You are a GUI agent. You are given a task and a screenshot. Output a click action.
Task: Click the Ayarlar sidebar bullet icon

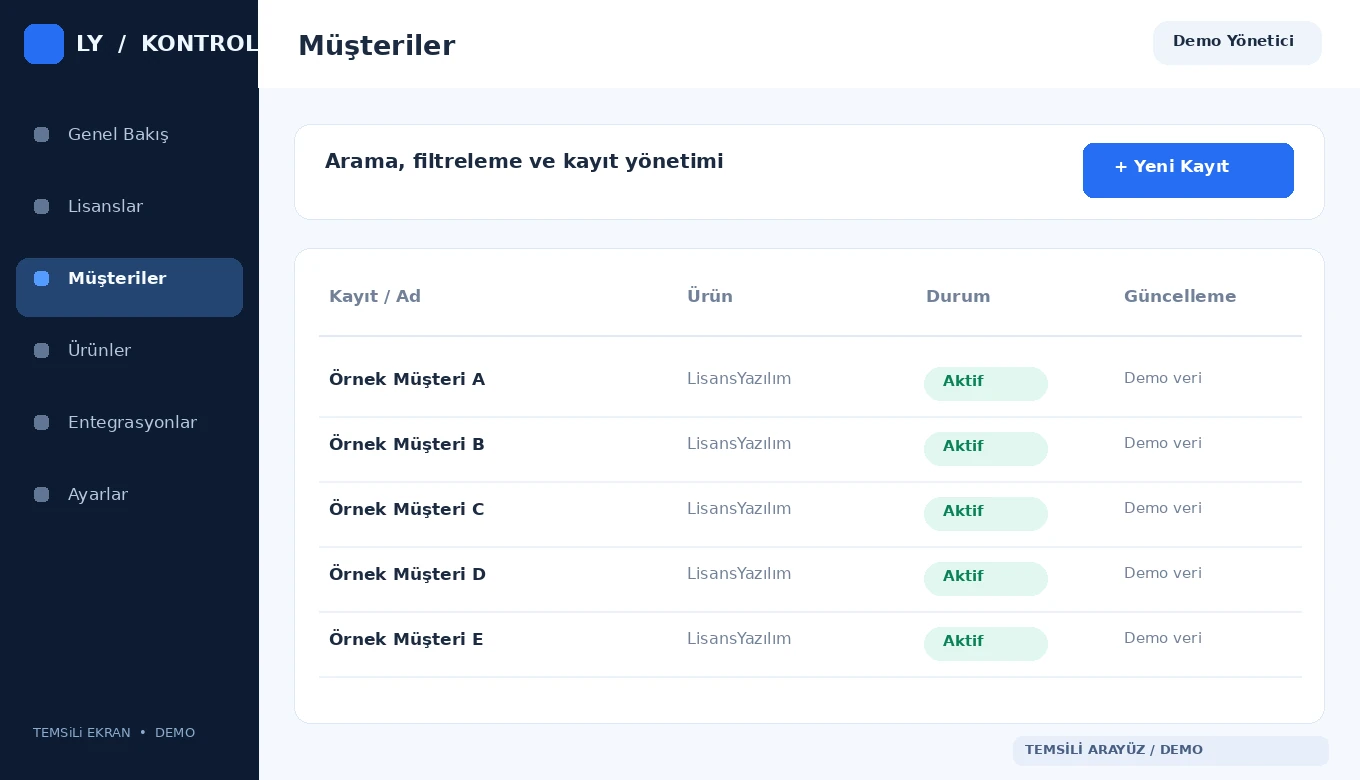(x=41, y=494)
